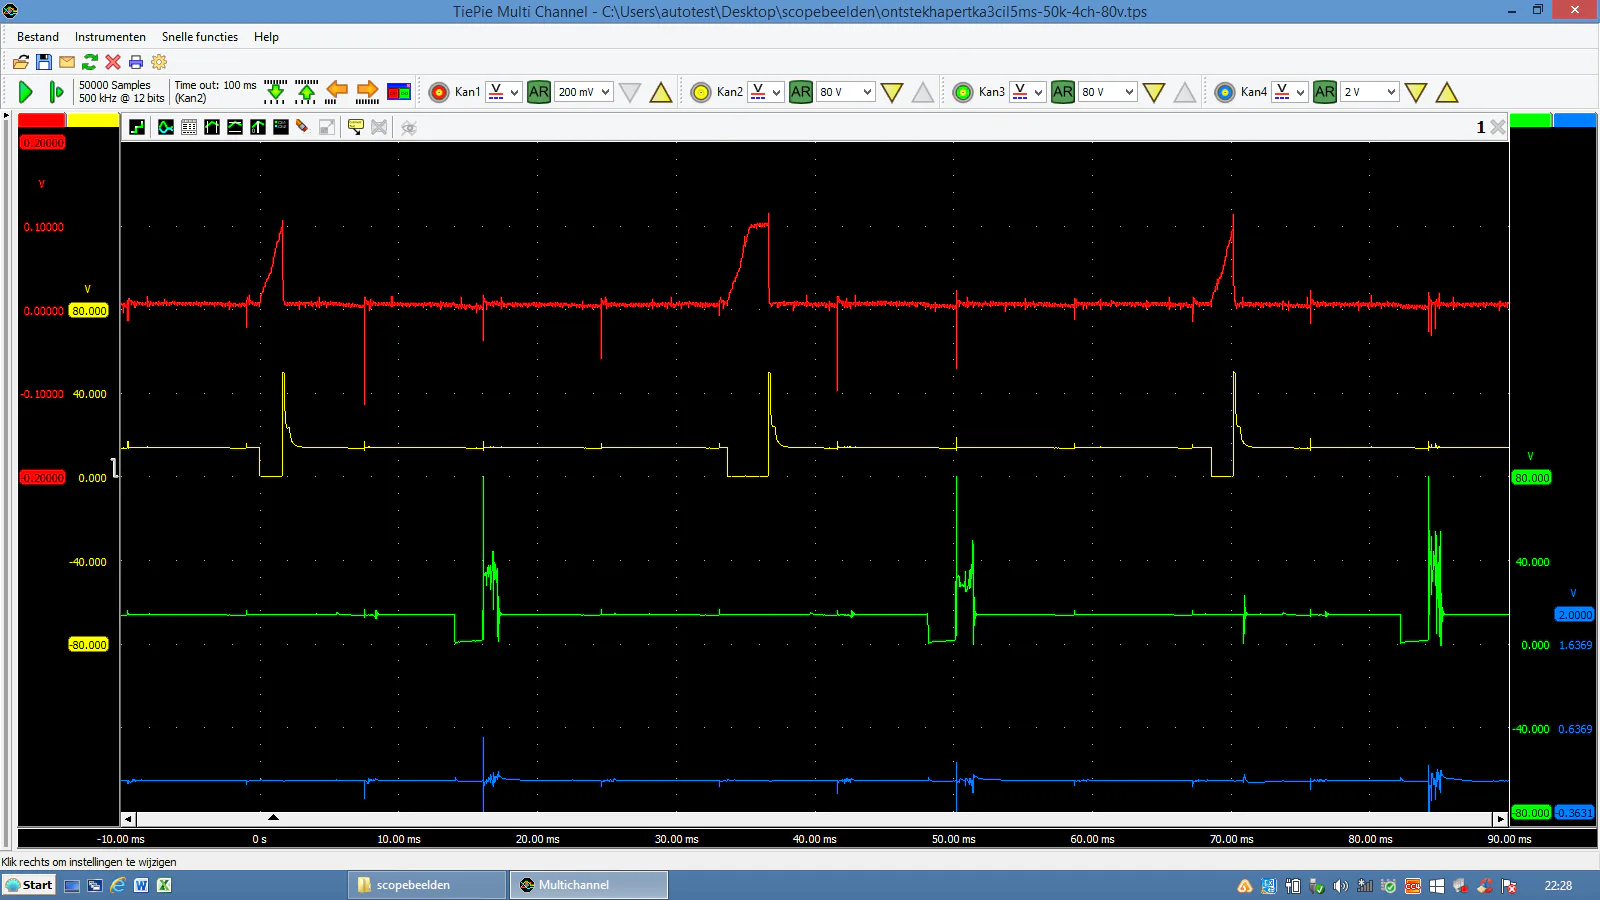
Task: Click the yellow channel color tab
Action: point(93,120)
